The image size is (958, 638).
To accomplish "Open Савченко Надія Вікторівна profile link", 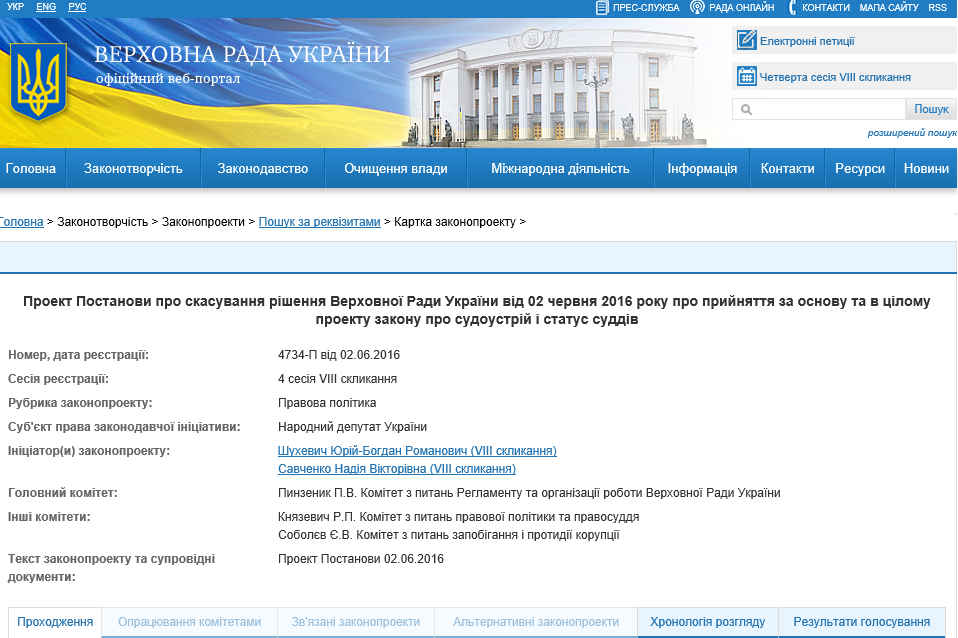I will tap(397, 468).
